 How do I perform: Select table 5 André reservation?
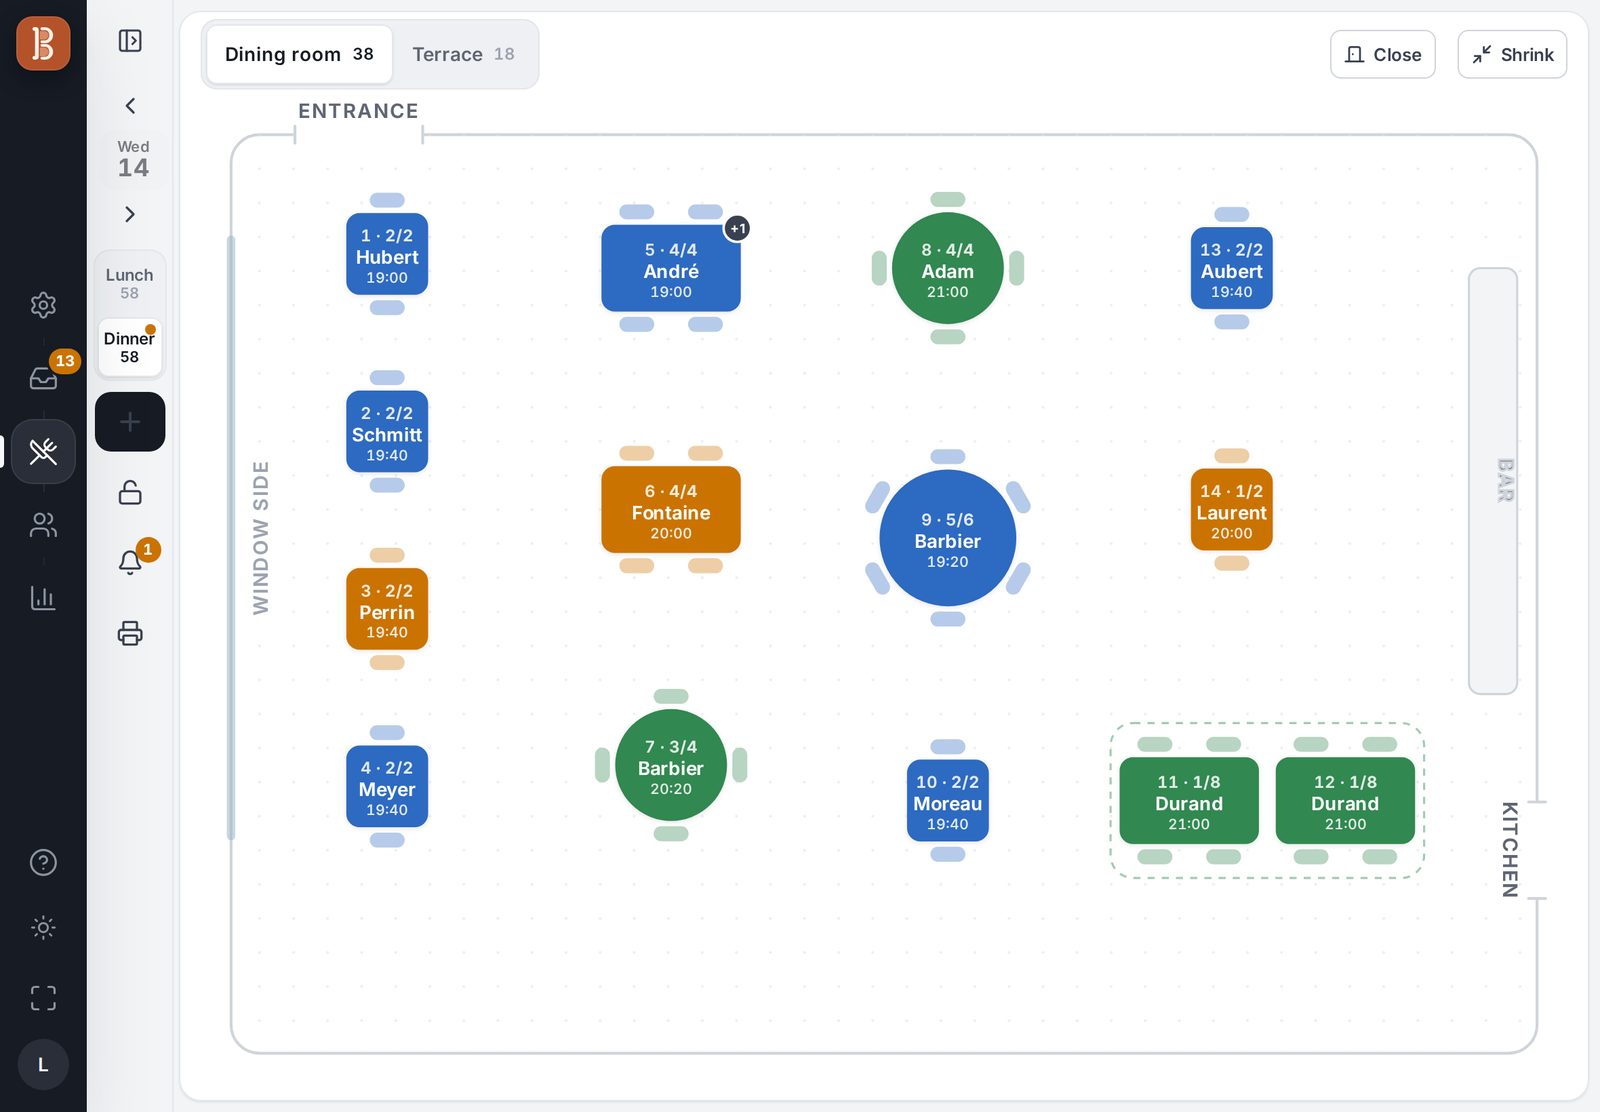[671, 269]
